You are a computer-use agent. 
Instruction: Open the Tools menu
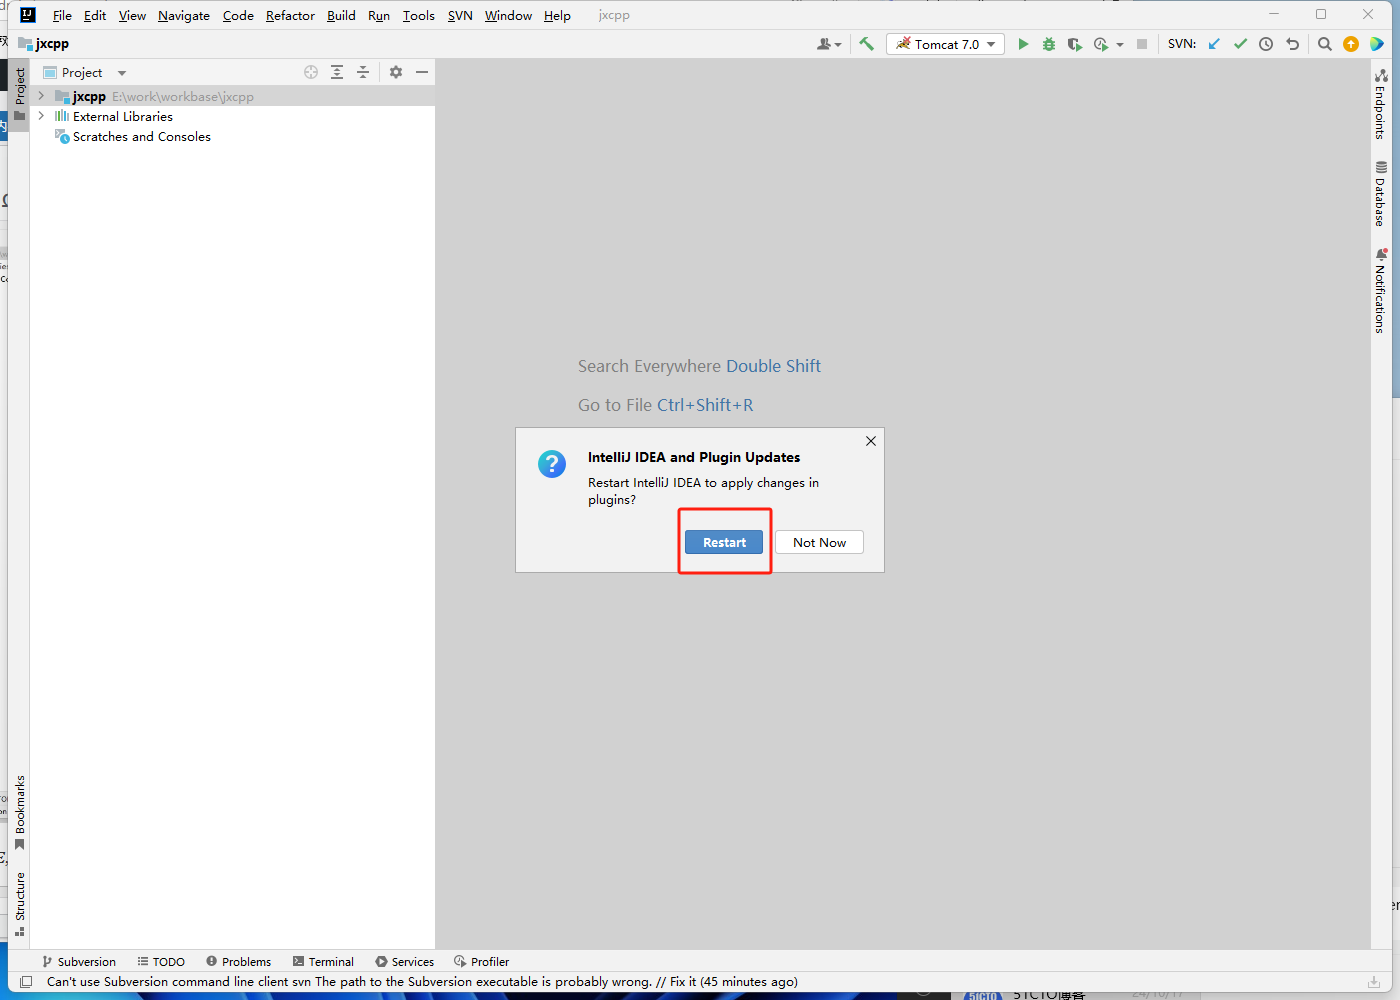click(419, 15)
